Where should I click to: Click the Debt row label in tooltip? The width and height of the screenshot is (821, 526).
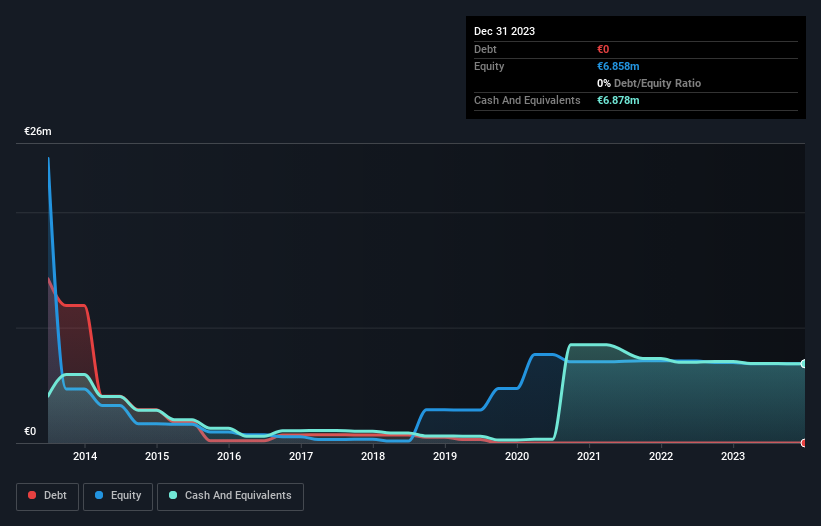click(x=485, y=49)
